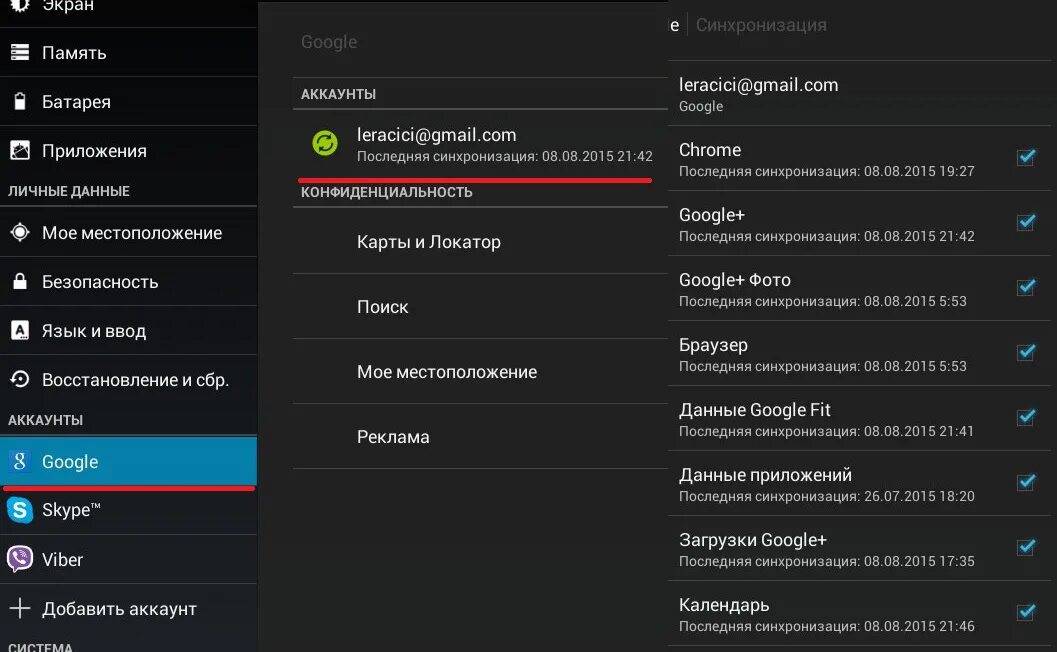The width and height of the screenshot is (1057, 652).
Task: Tap the Backup and reset icon
Action: click(20, 379)
